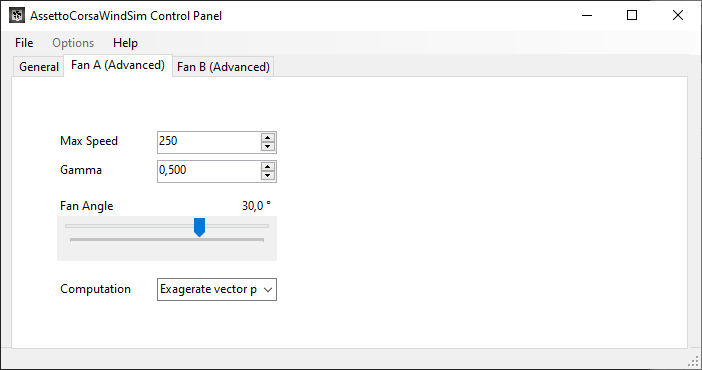The image size is (702, 370).
Task: Decrease Max Speed with the down arrow
Action: pyautogui.click(x=268, y=146)
